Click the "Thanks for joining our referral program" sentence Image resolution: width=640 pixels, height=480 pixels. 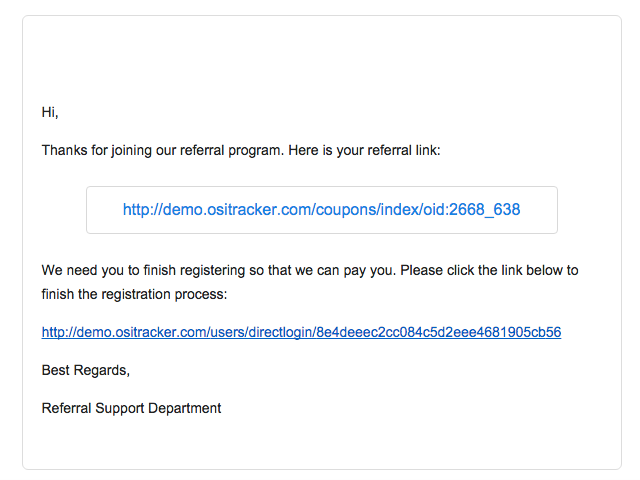tap(162, 151)
